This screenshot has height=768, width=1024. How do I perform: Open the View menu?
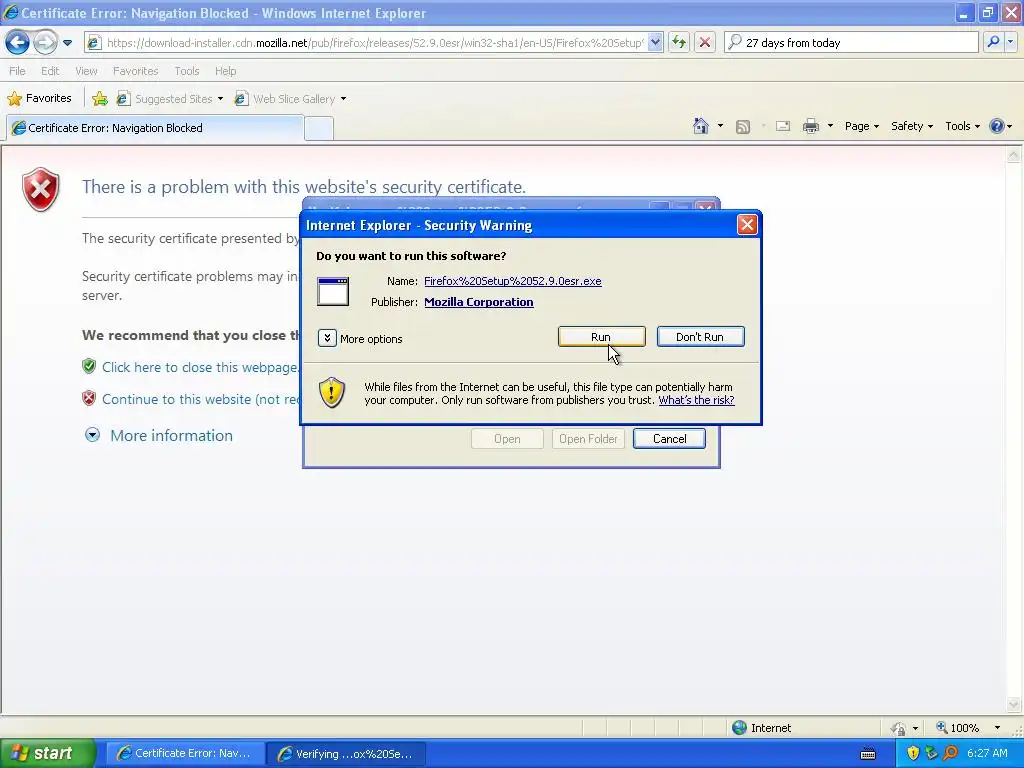(86, 71)
